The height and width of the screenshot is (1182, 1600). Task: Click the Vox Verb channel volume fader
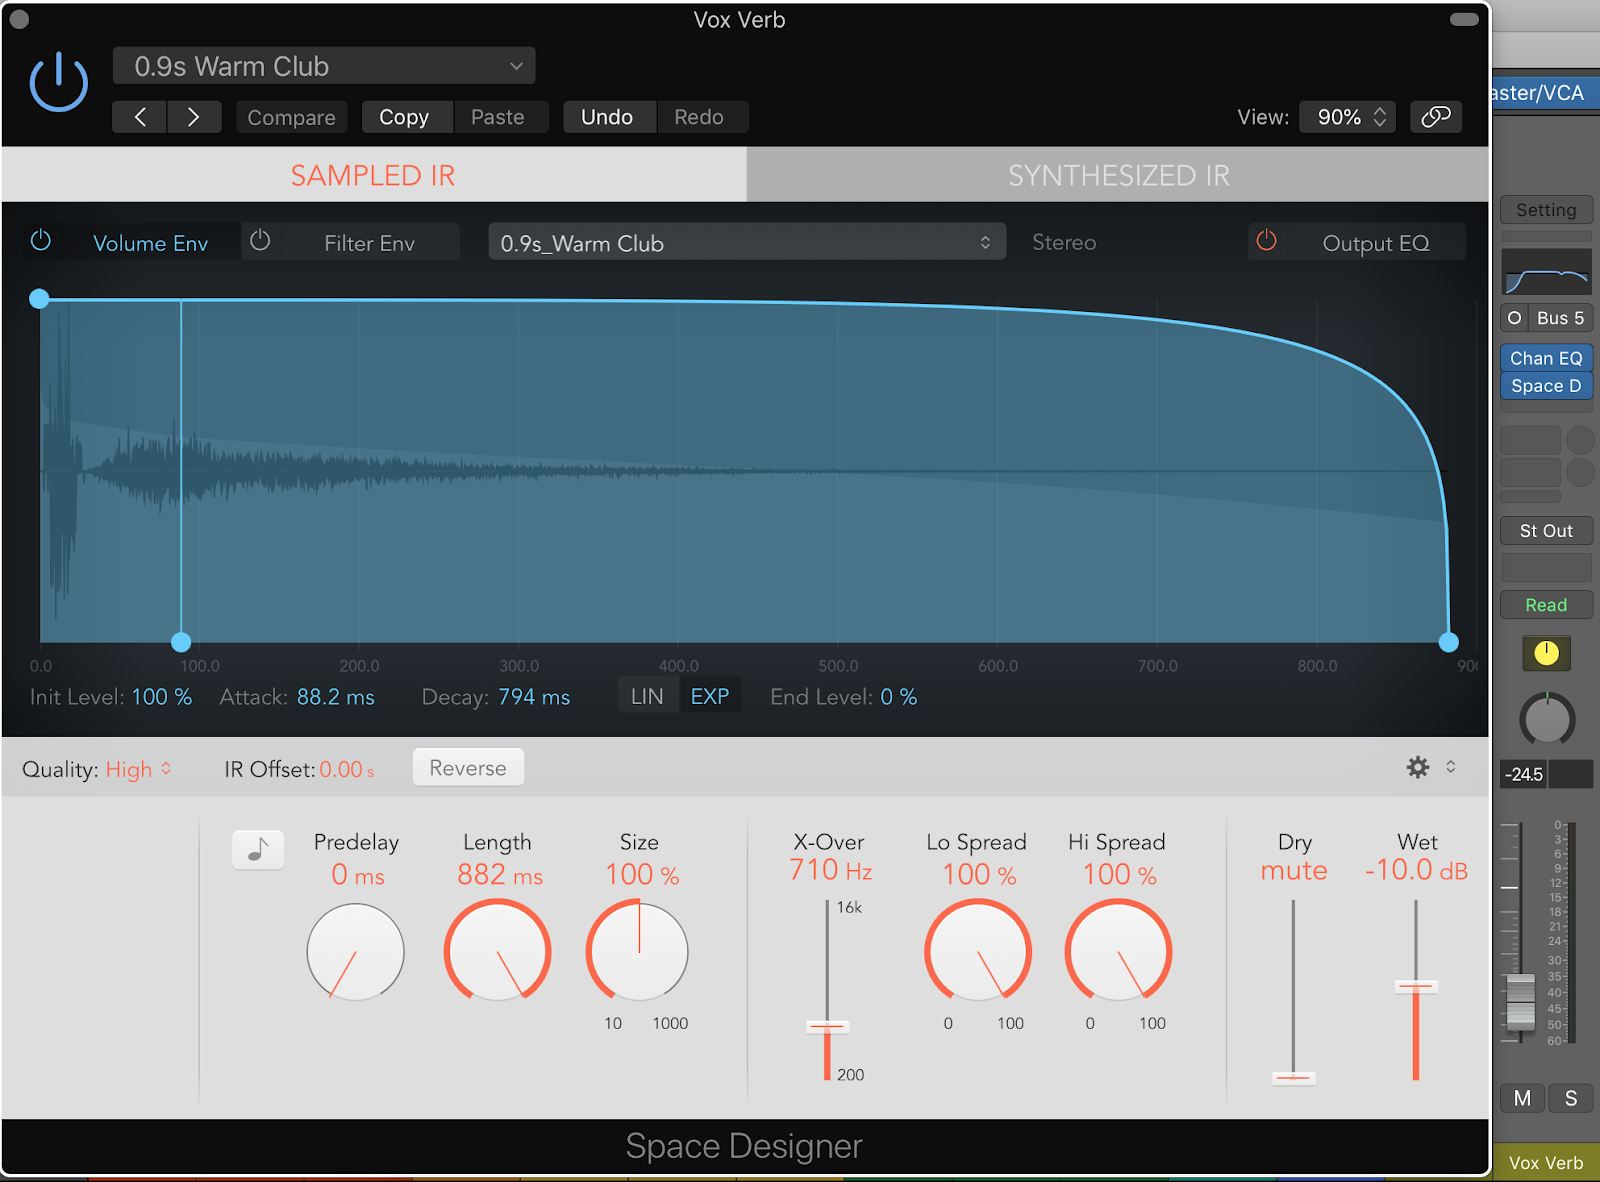click(1520, 1001)
